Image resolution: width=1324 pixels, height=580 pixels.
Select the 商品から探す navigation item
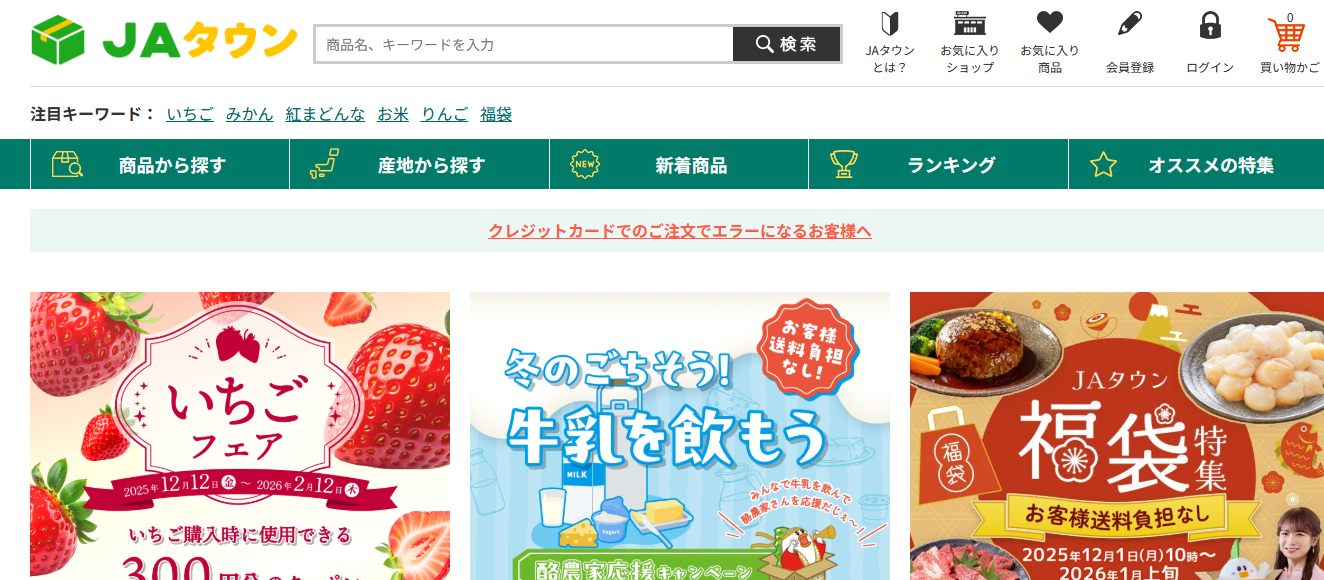[160, 165]
